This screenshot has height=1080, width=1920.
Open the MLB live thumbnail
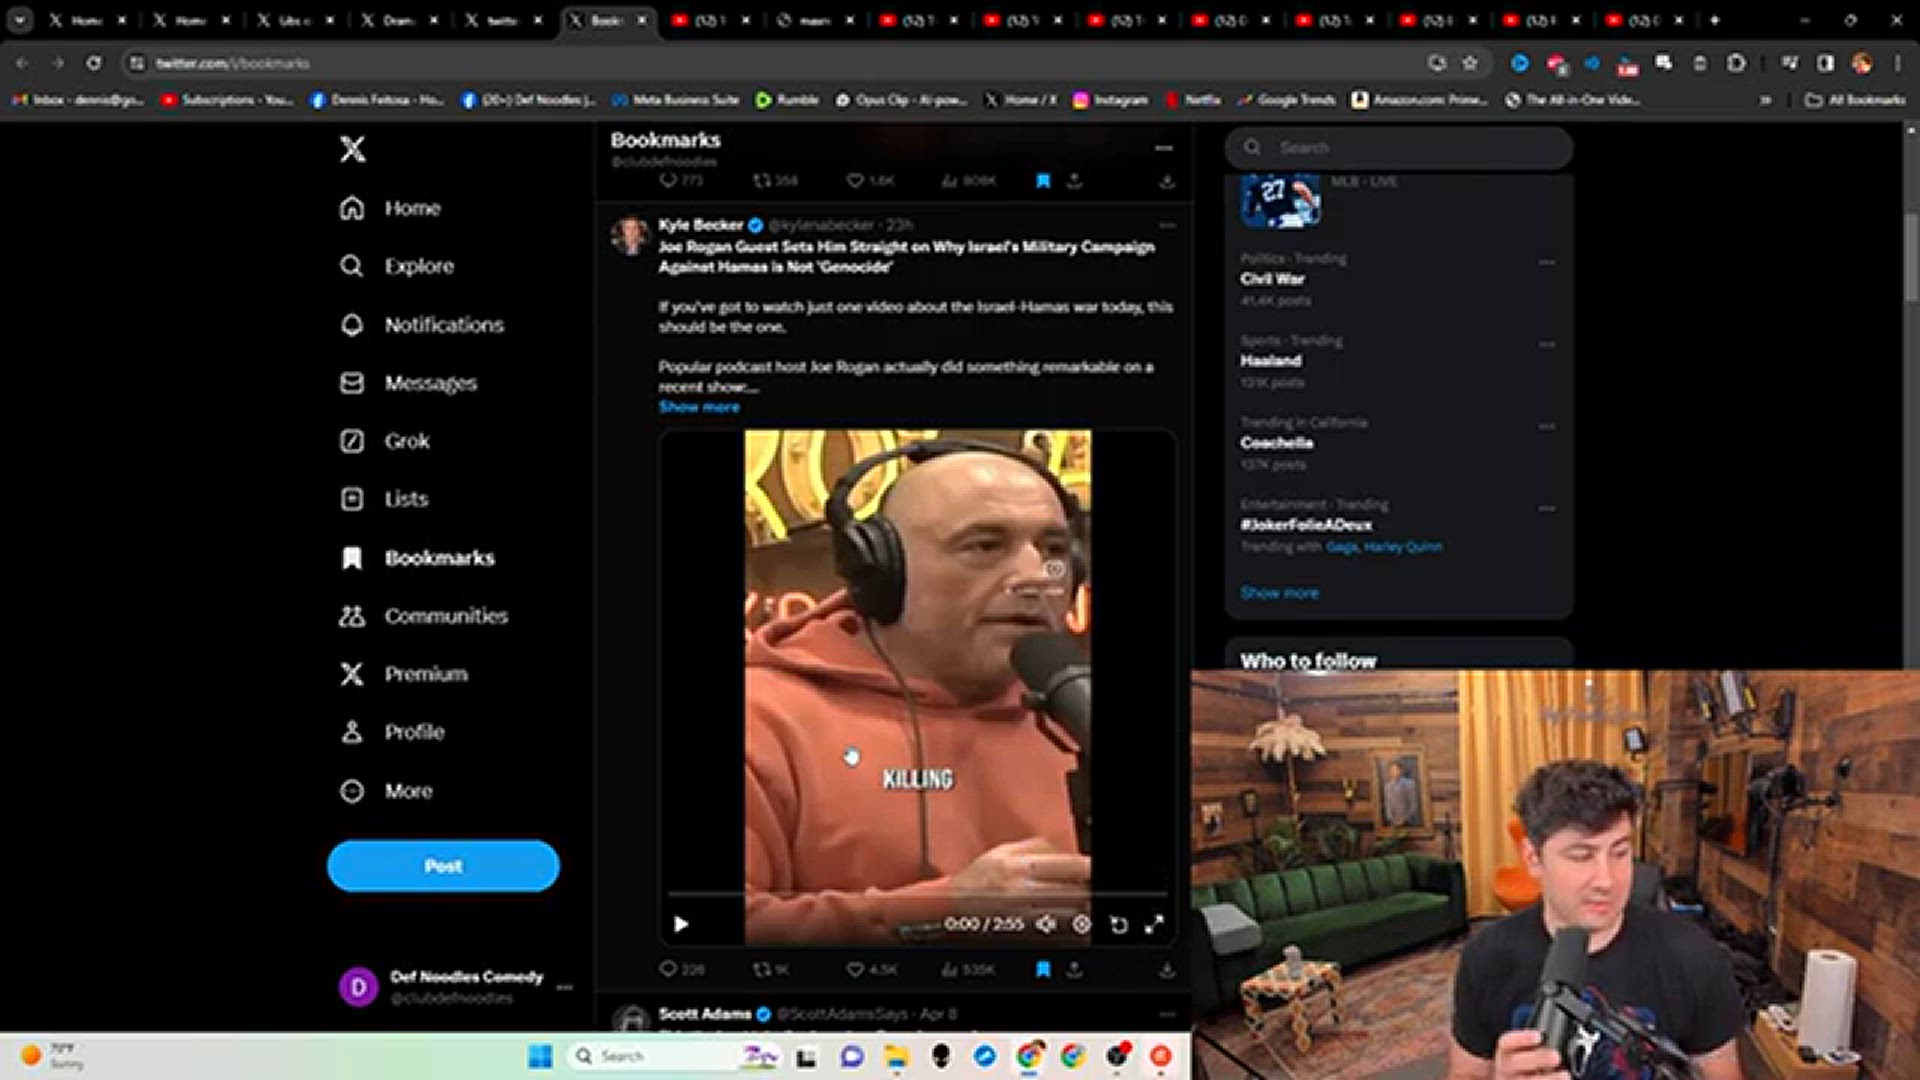[1280, 200]
